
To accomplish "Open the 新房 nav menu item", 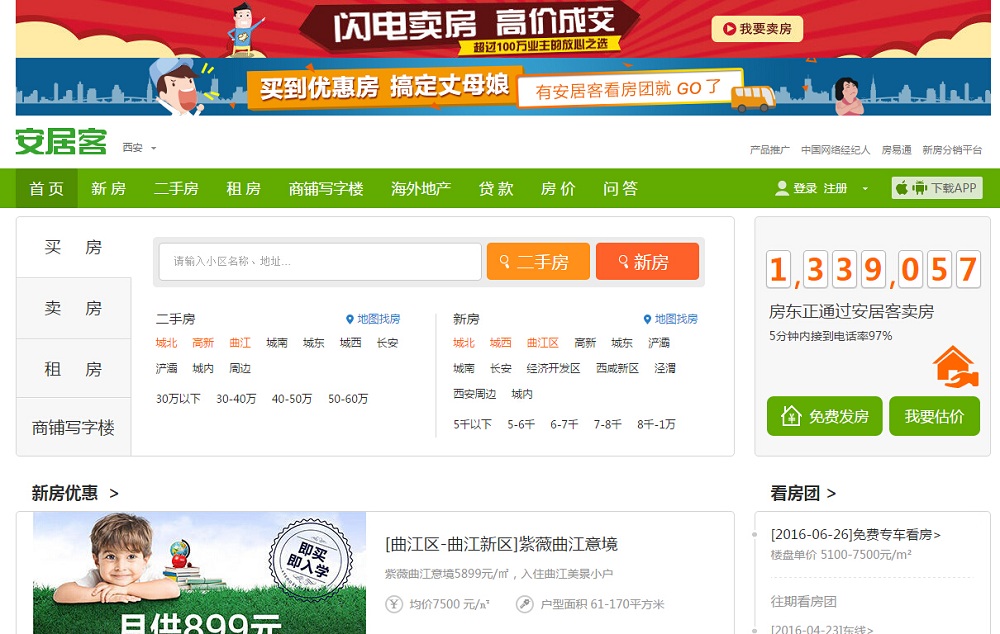I will [x=108, y=188].
